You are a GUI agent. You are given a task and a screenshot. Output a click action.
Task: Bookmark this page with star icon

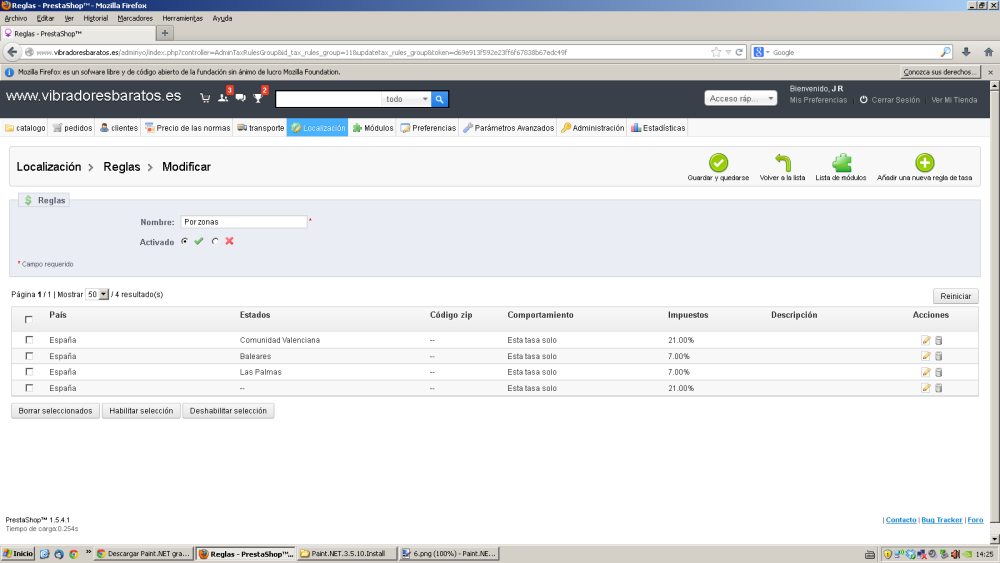pos(716,52)
